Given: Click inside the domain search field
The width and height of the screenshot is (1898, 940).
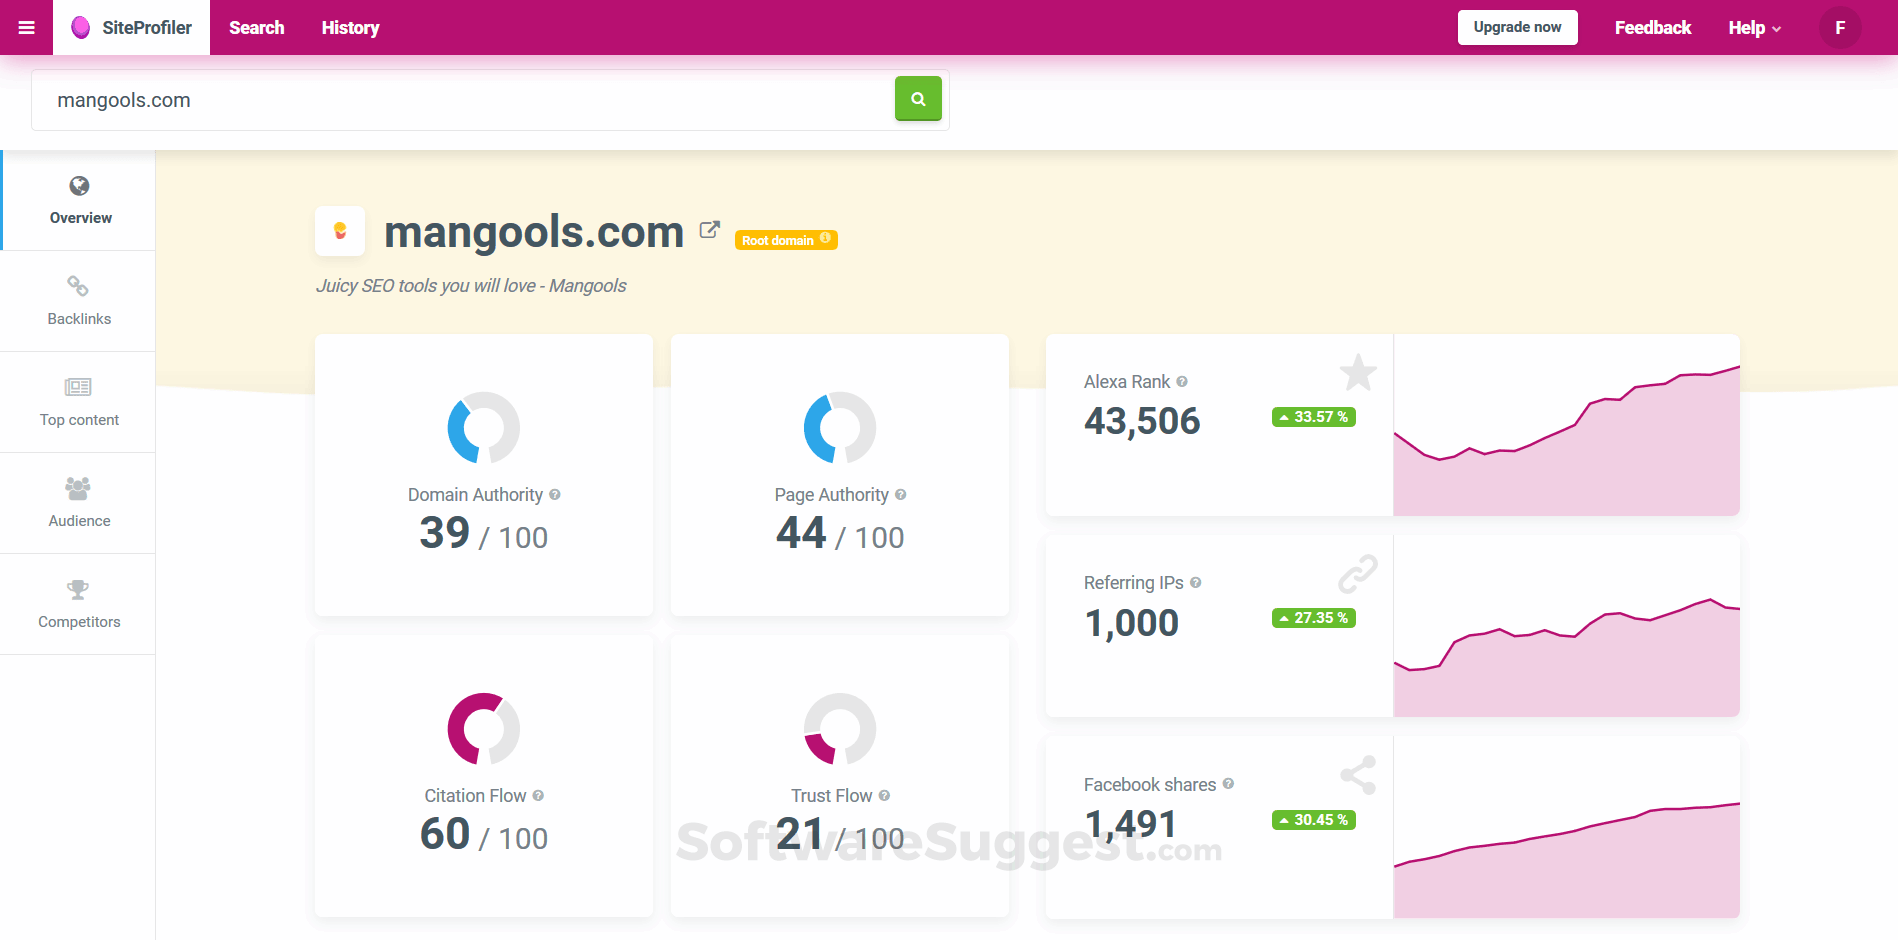Looking at the screenshot, I should 450,100.
